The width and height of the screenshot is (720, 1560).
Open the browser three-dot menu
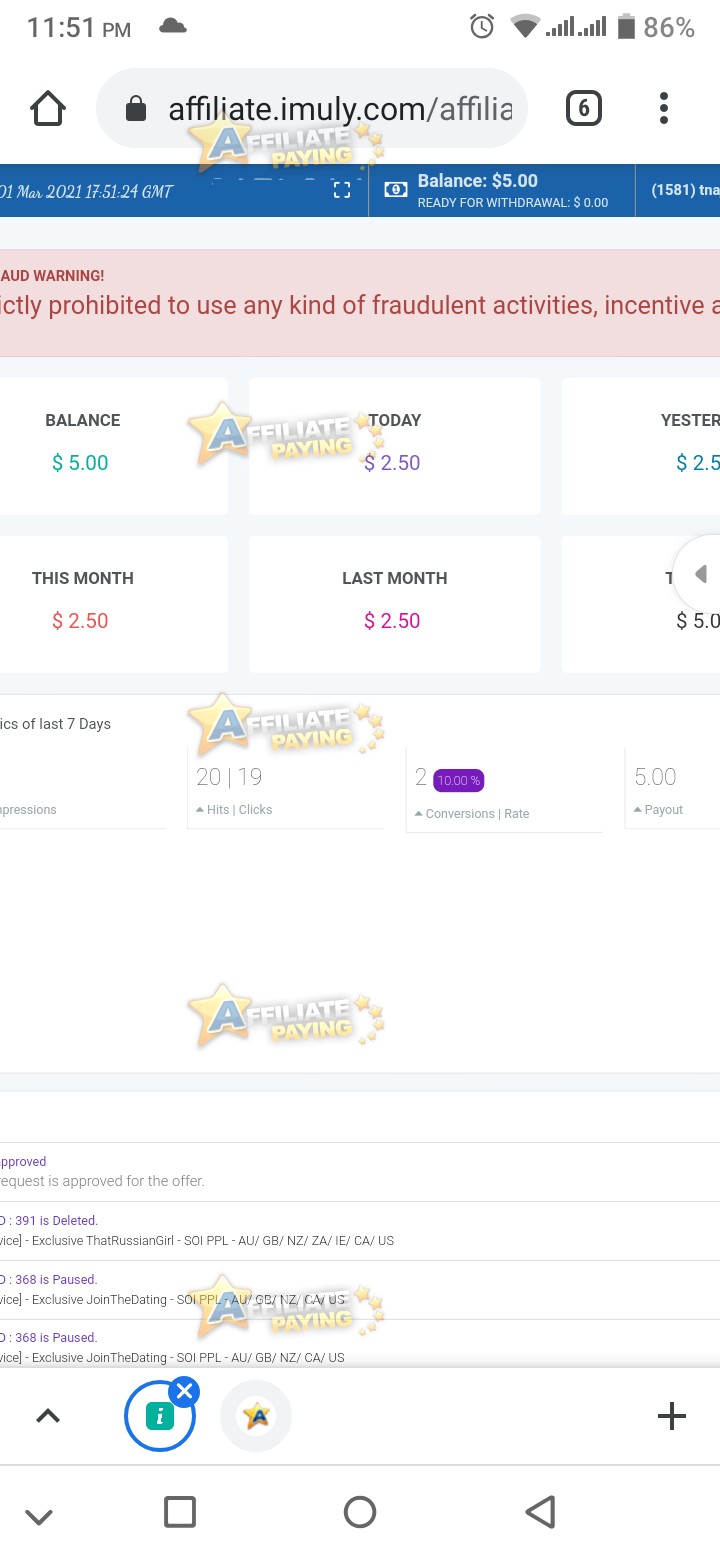(x=664, y=108)
